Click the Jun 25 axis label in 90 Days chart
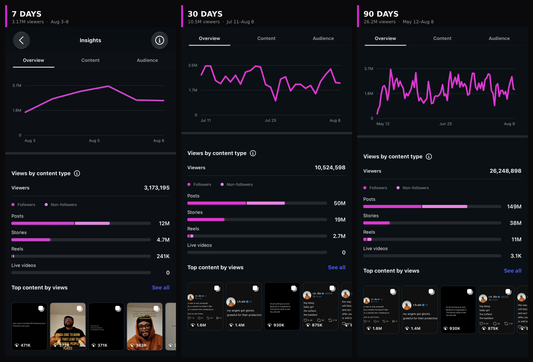This screenshot has height=362, width=533. (446, 124)
